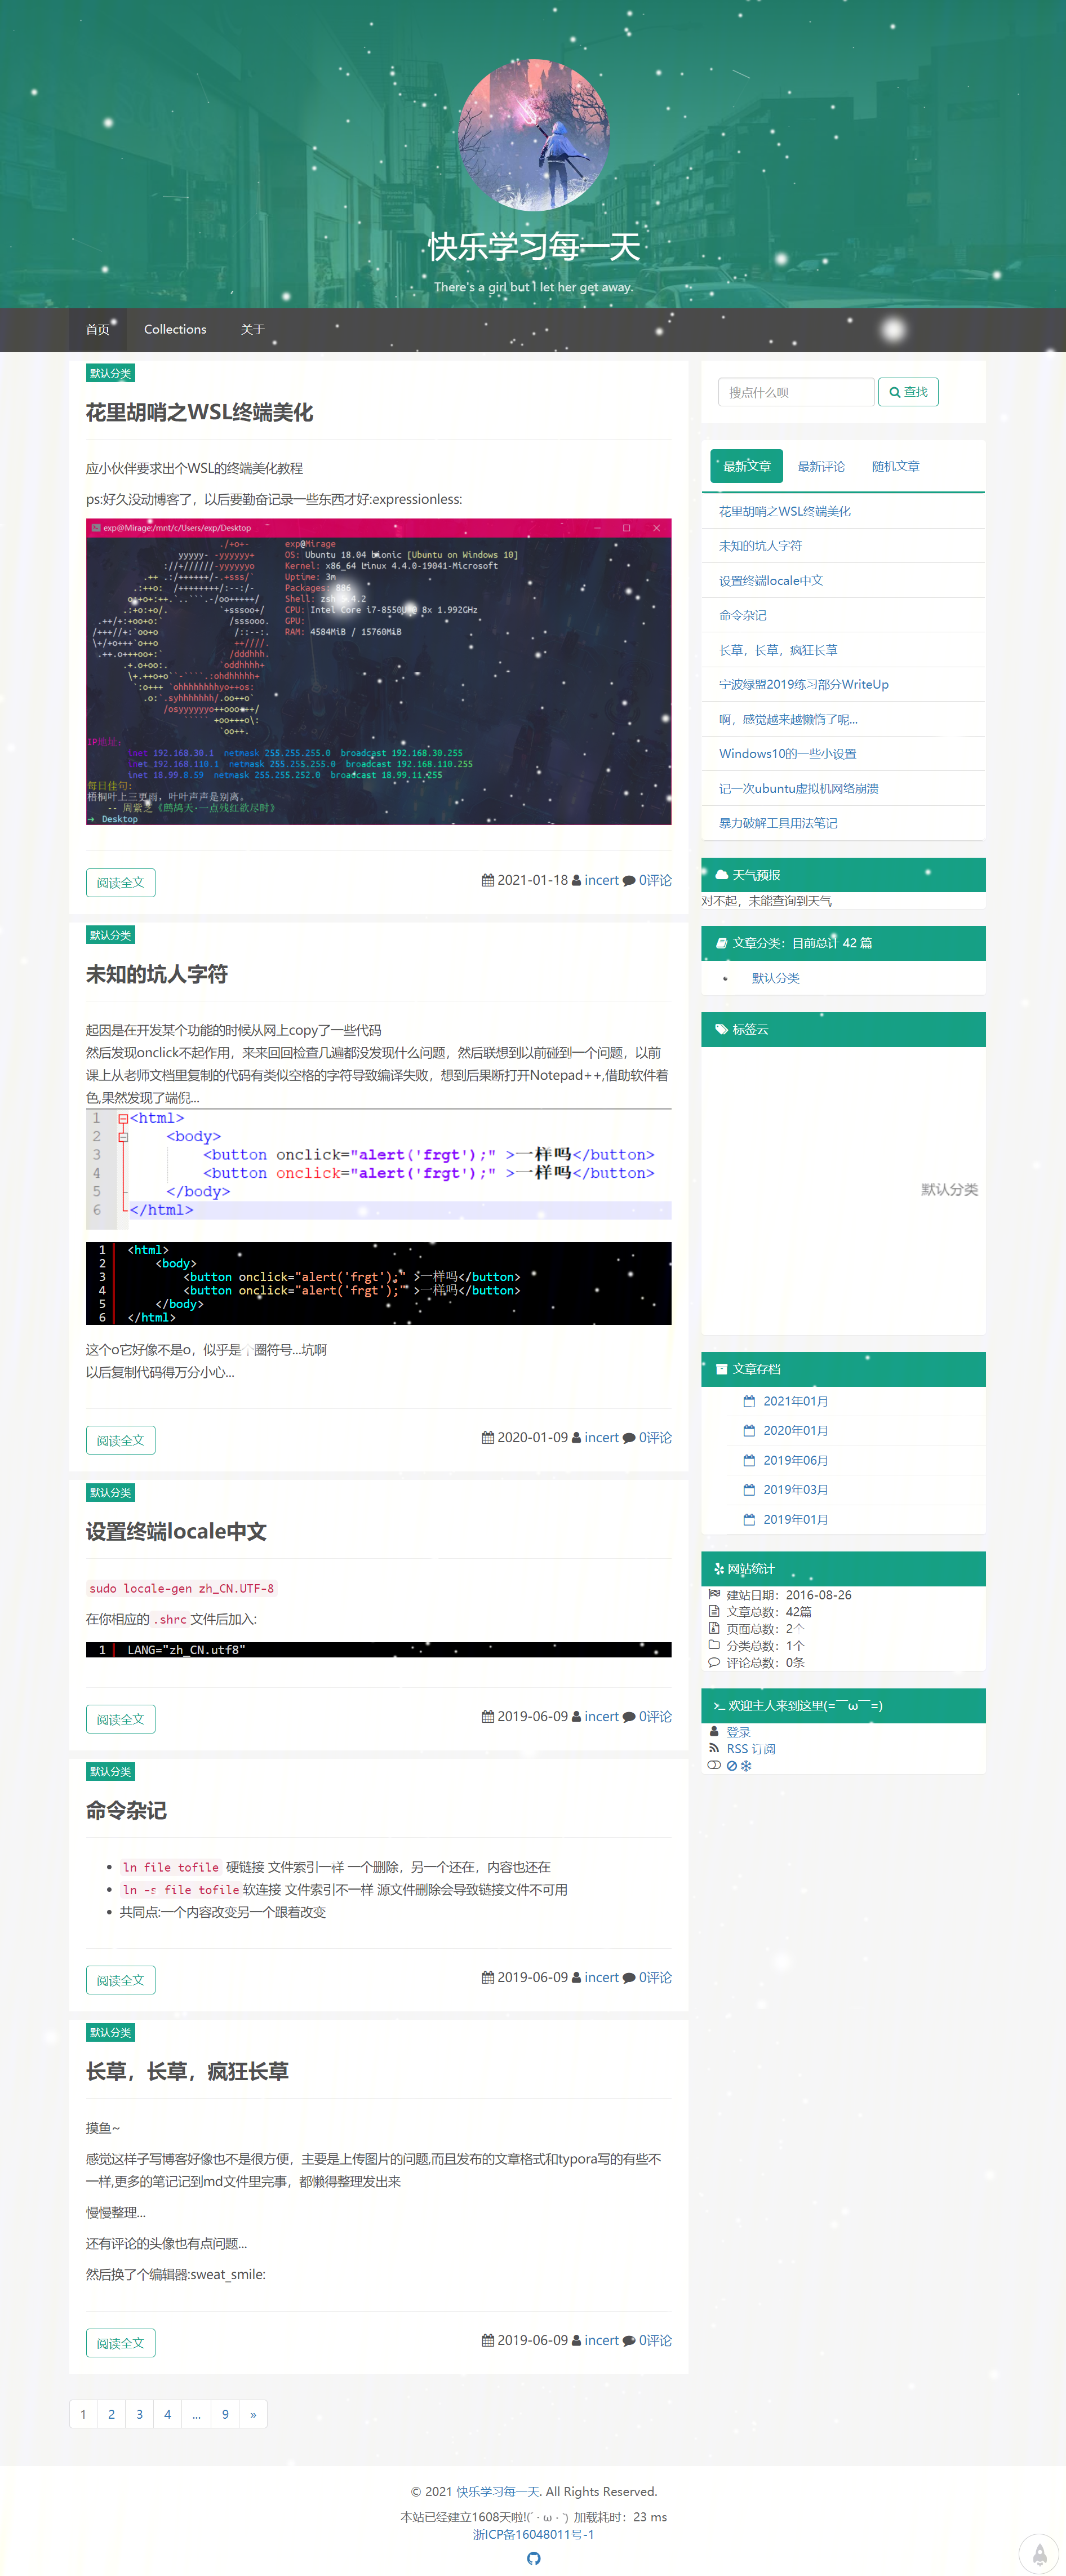Click the GitHub icon in footer

[533, 2558]
